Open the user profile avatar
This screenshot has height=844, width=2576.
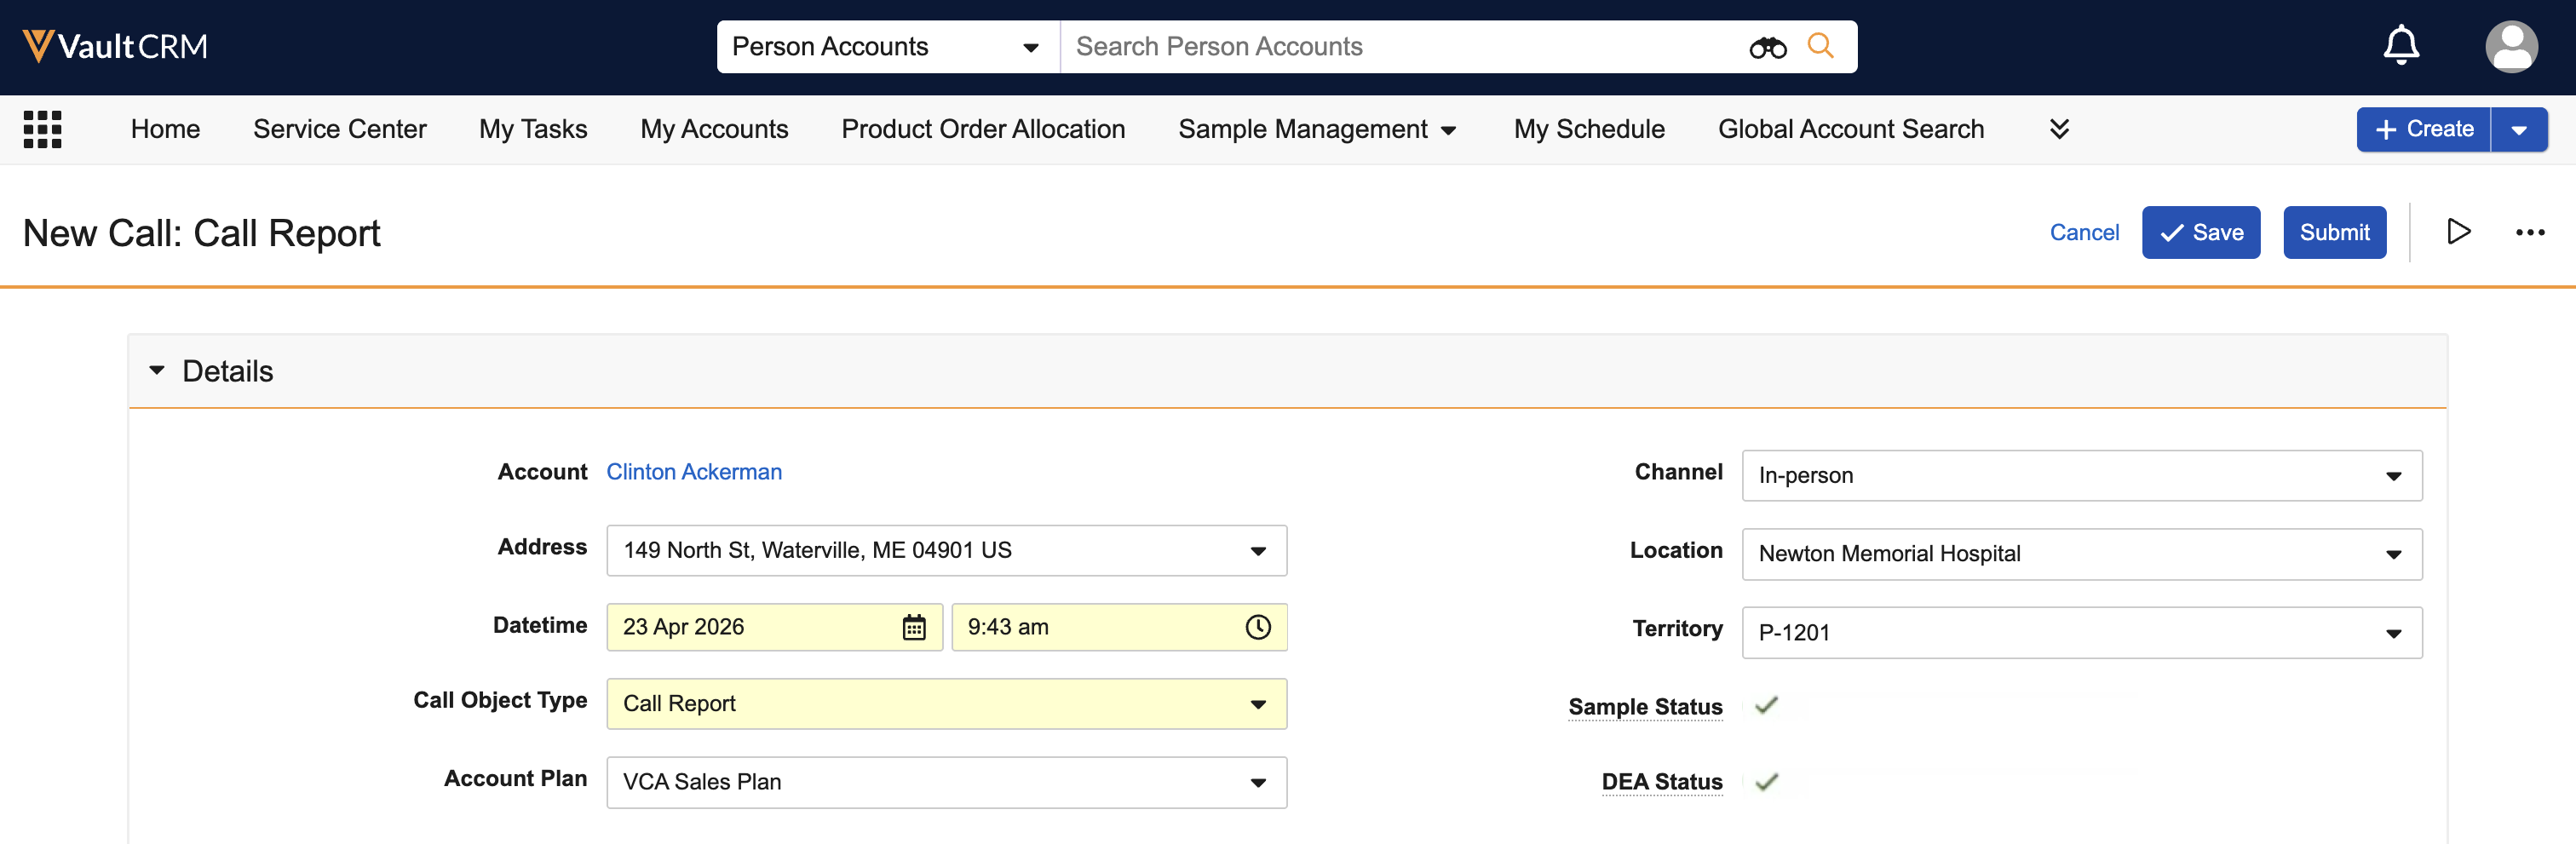(2511, 46)
